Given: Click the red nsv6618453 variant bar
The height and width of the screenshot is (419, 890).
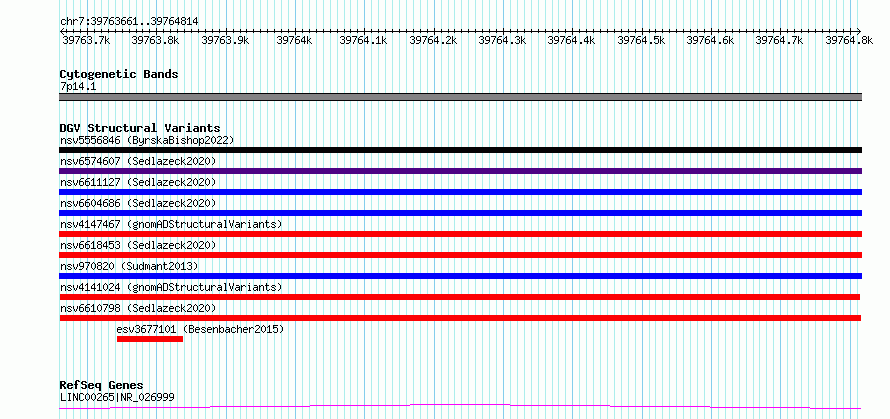Looking at the screenshot, I should pyautogui.click(x=460, y=255).
